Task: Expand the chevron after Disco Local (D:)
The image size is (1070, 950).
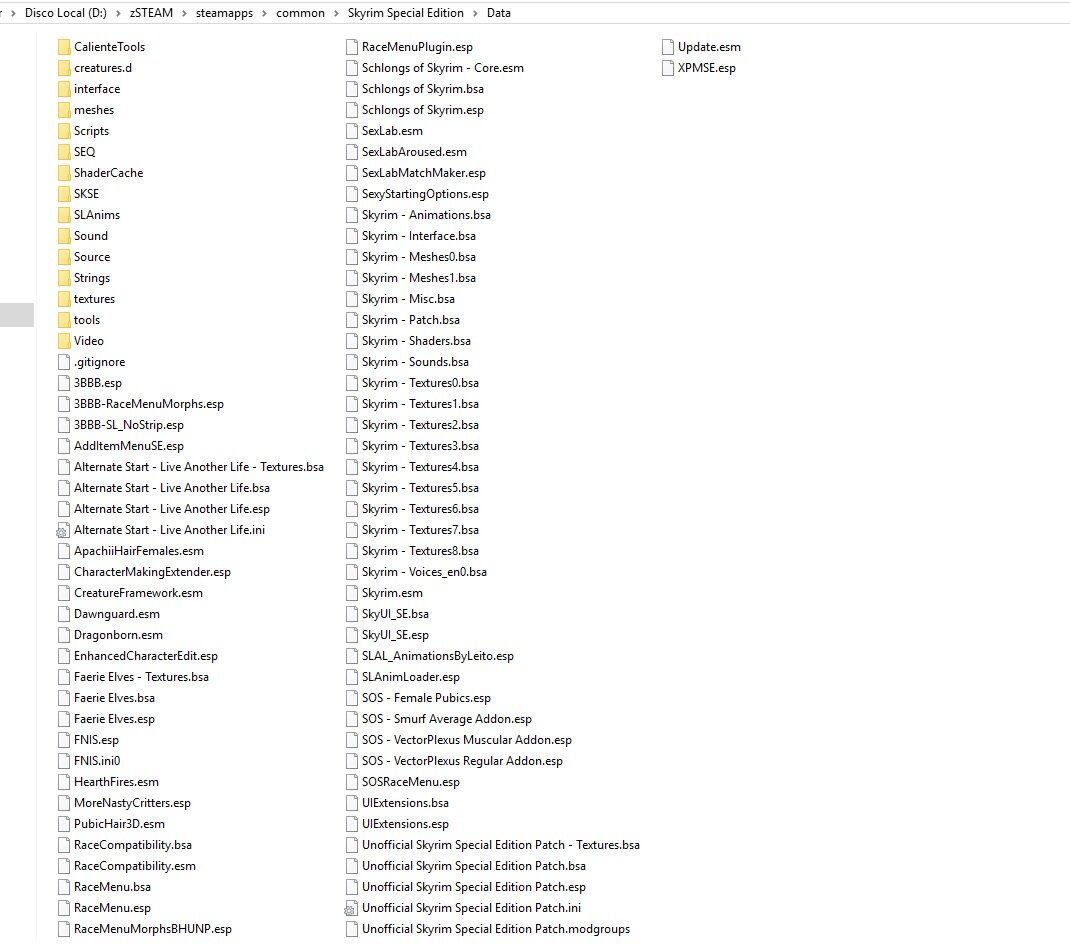Action: point(118,13)
